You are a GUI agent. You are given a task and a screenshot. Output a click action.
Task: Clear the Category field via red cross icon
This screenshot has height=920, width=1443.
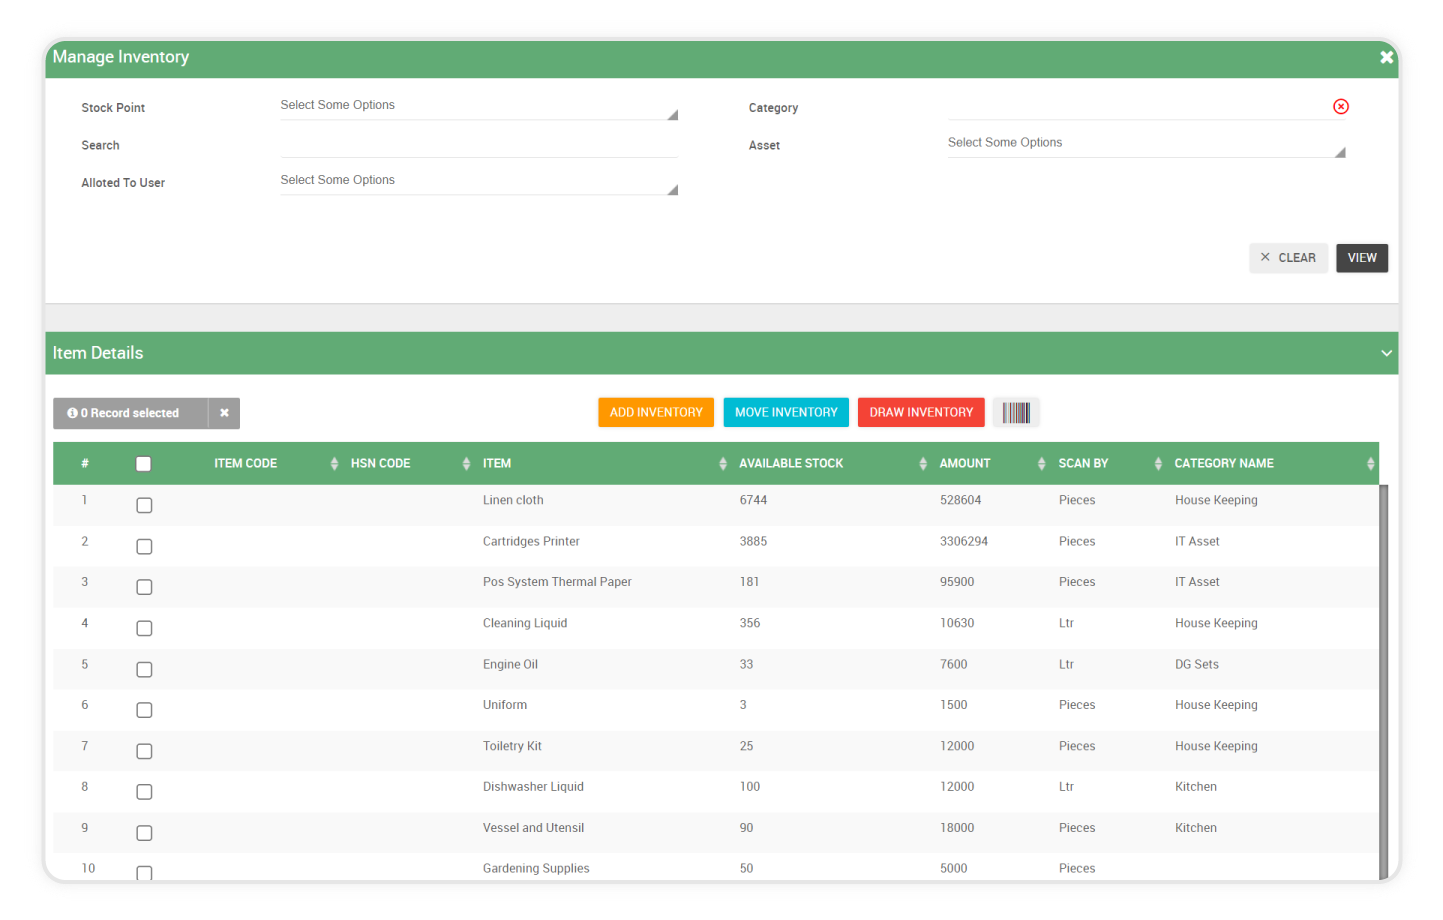coord(1341,106)
